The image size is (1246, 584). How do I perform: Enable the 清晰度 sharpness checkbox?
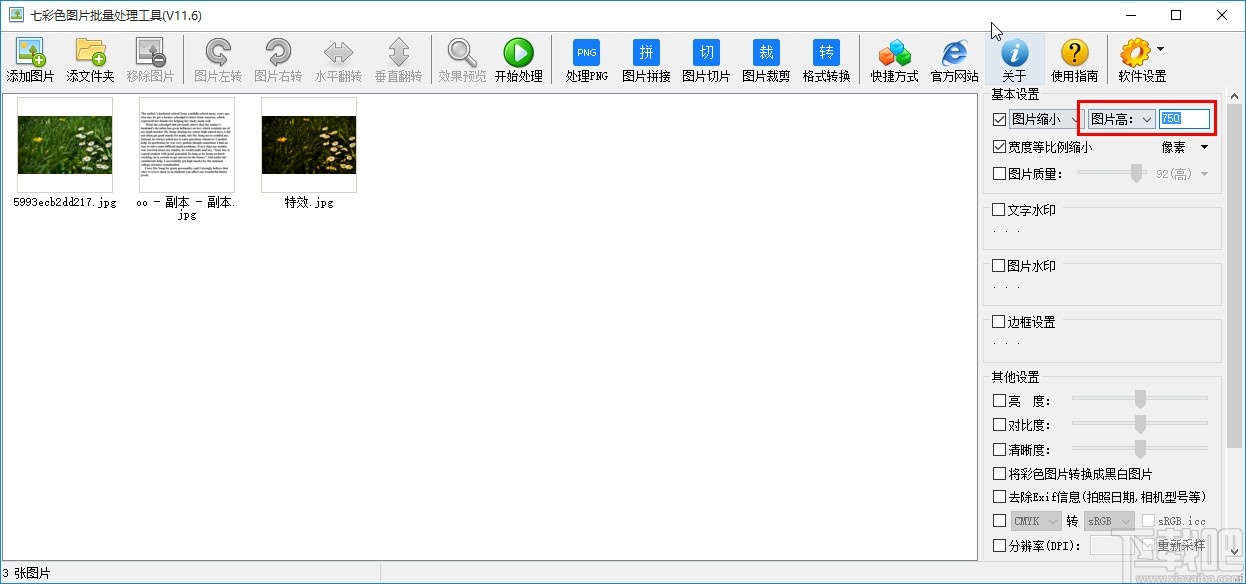coord(1000,450)
